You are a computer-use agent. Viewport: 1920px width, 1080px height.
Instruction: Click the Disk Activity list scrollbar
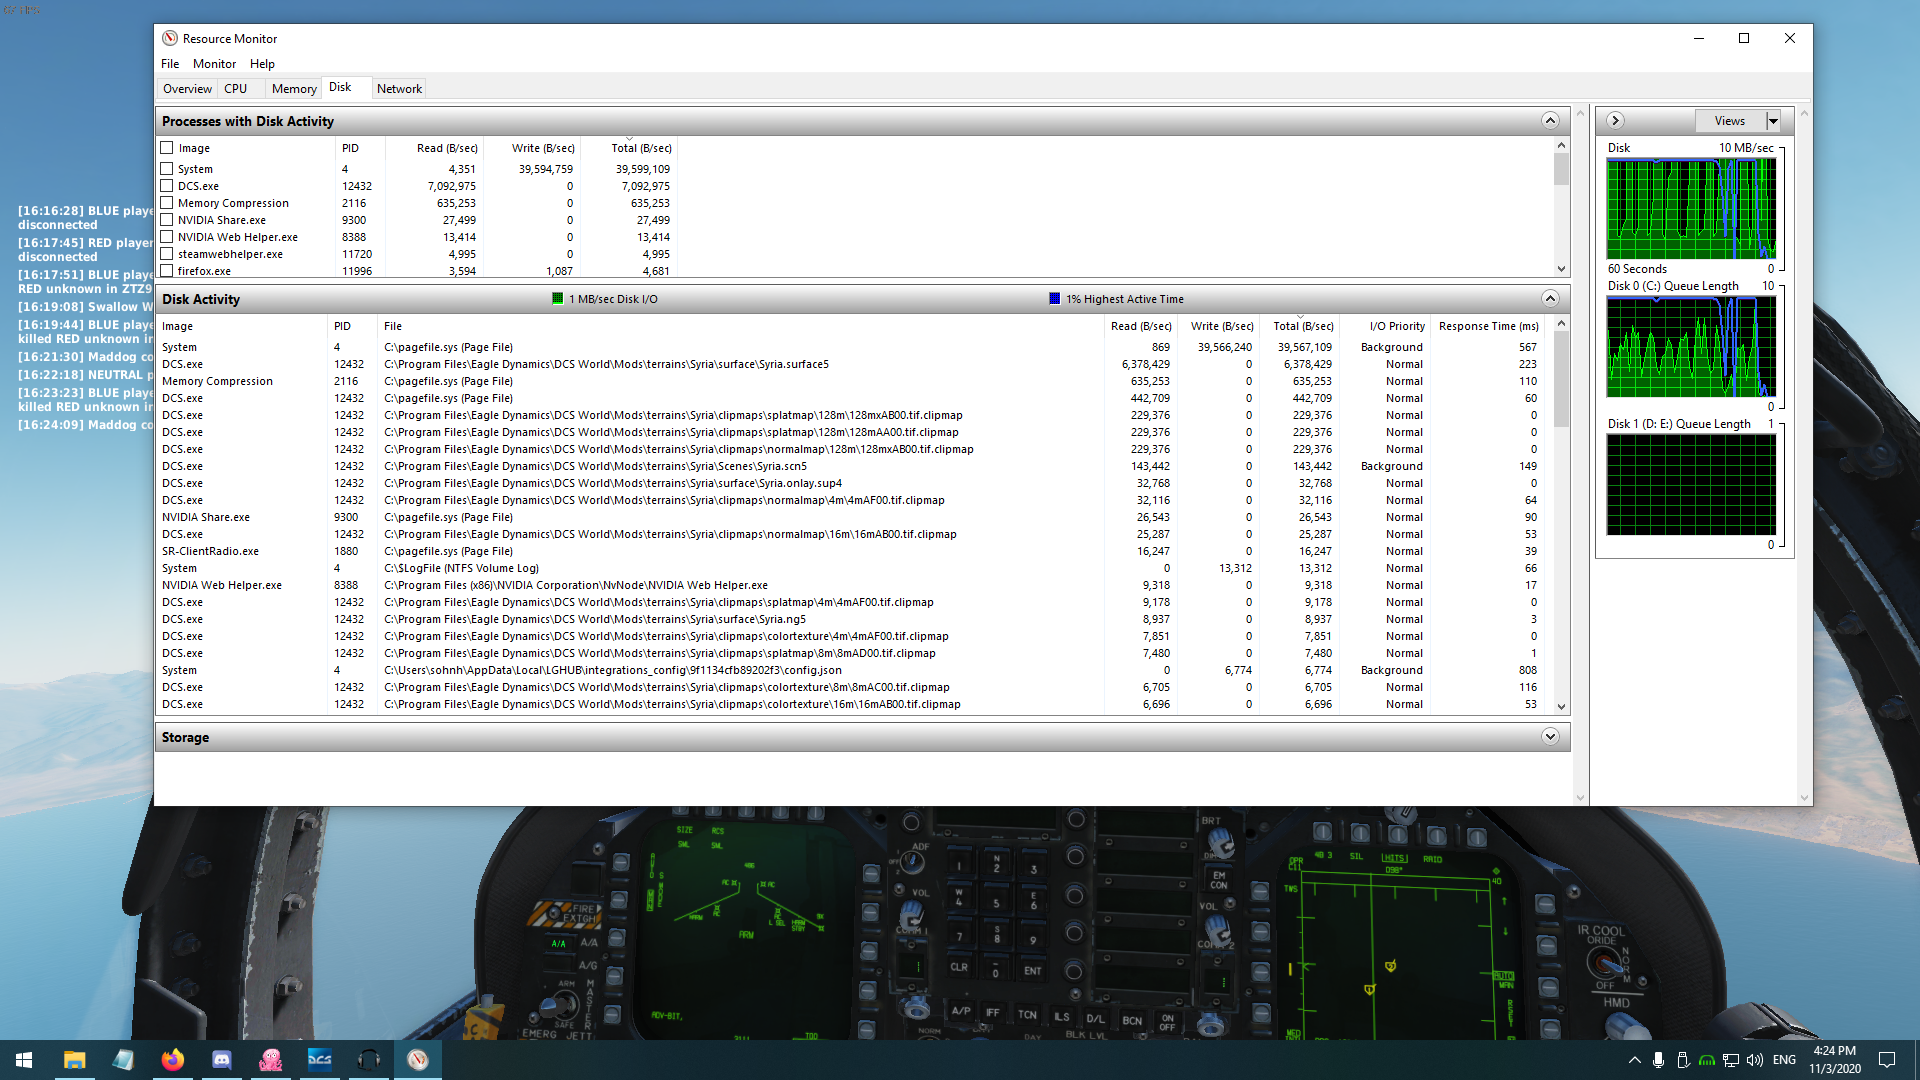(1561, 515)
